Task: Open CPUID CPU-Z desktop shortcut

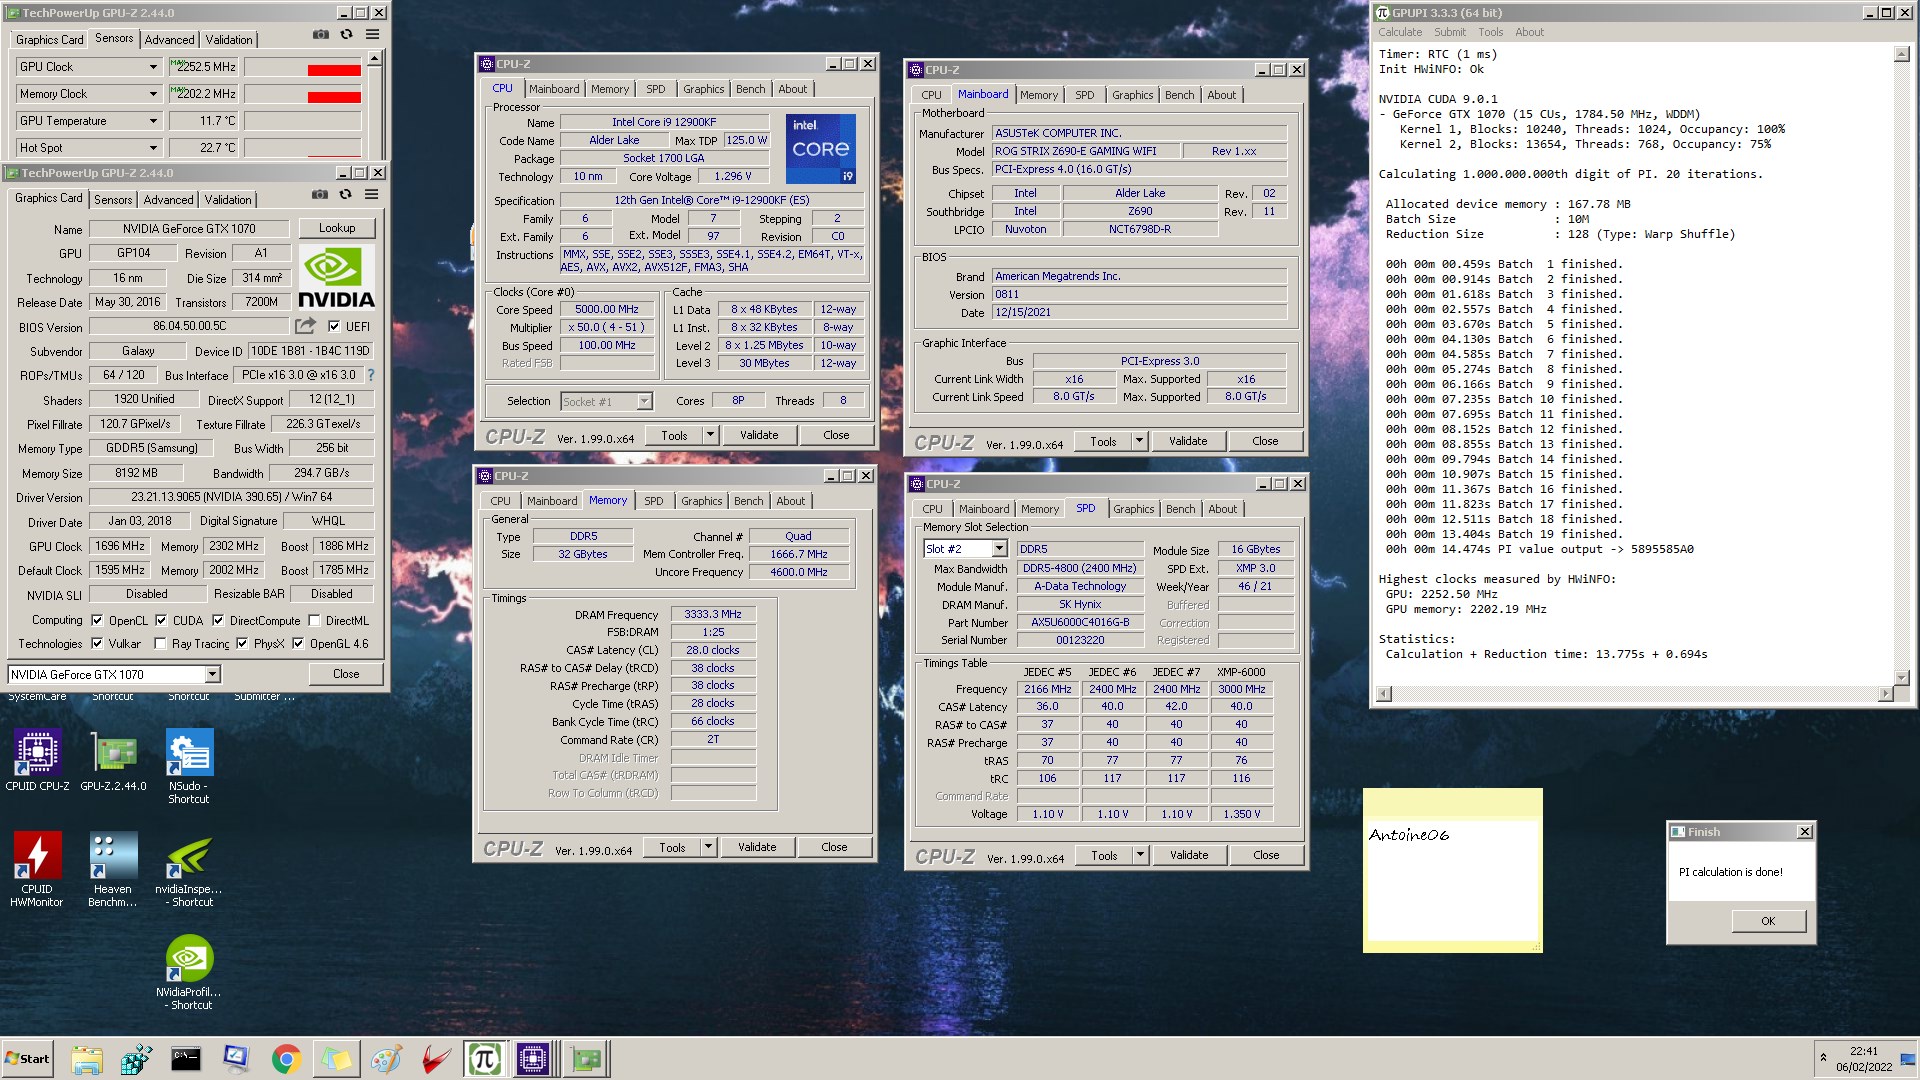Action: pos(37,760)
